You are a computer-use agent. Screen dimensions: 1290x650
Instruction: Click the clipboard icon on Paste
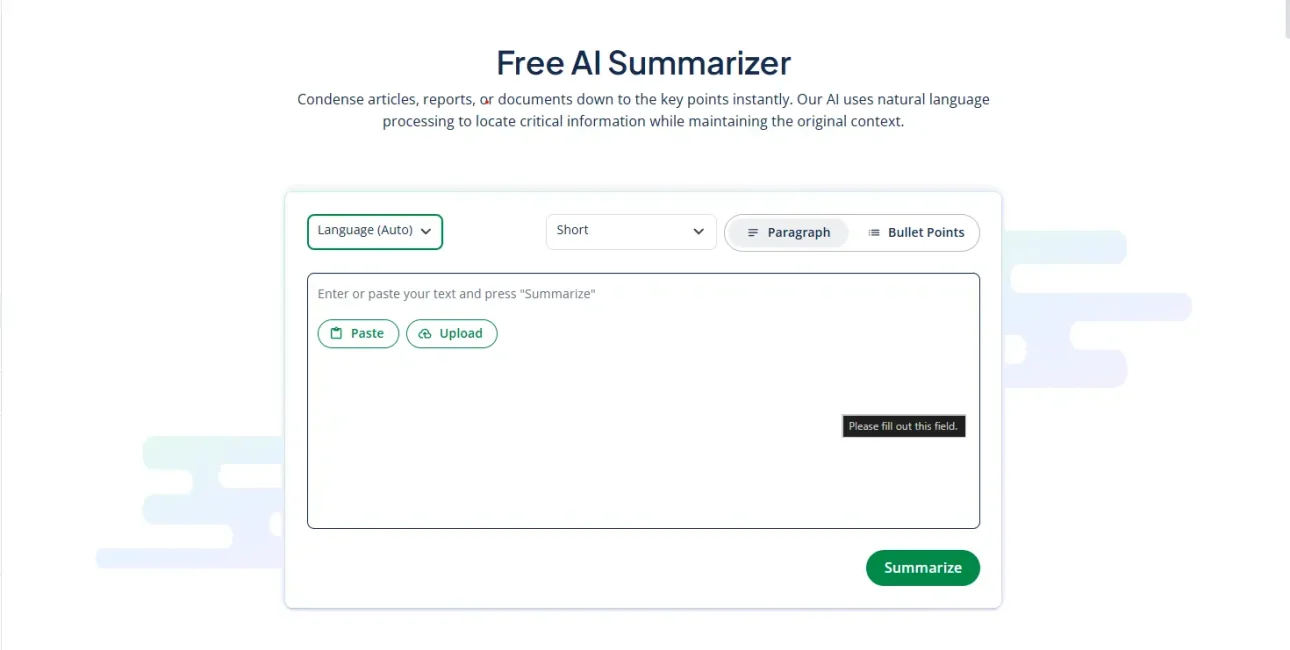point(337,334)
